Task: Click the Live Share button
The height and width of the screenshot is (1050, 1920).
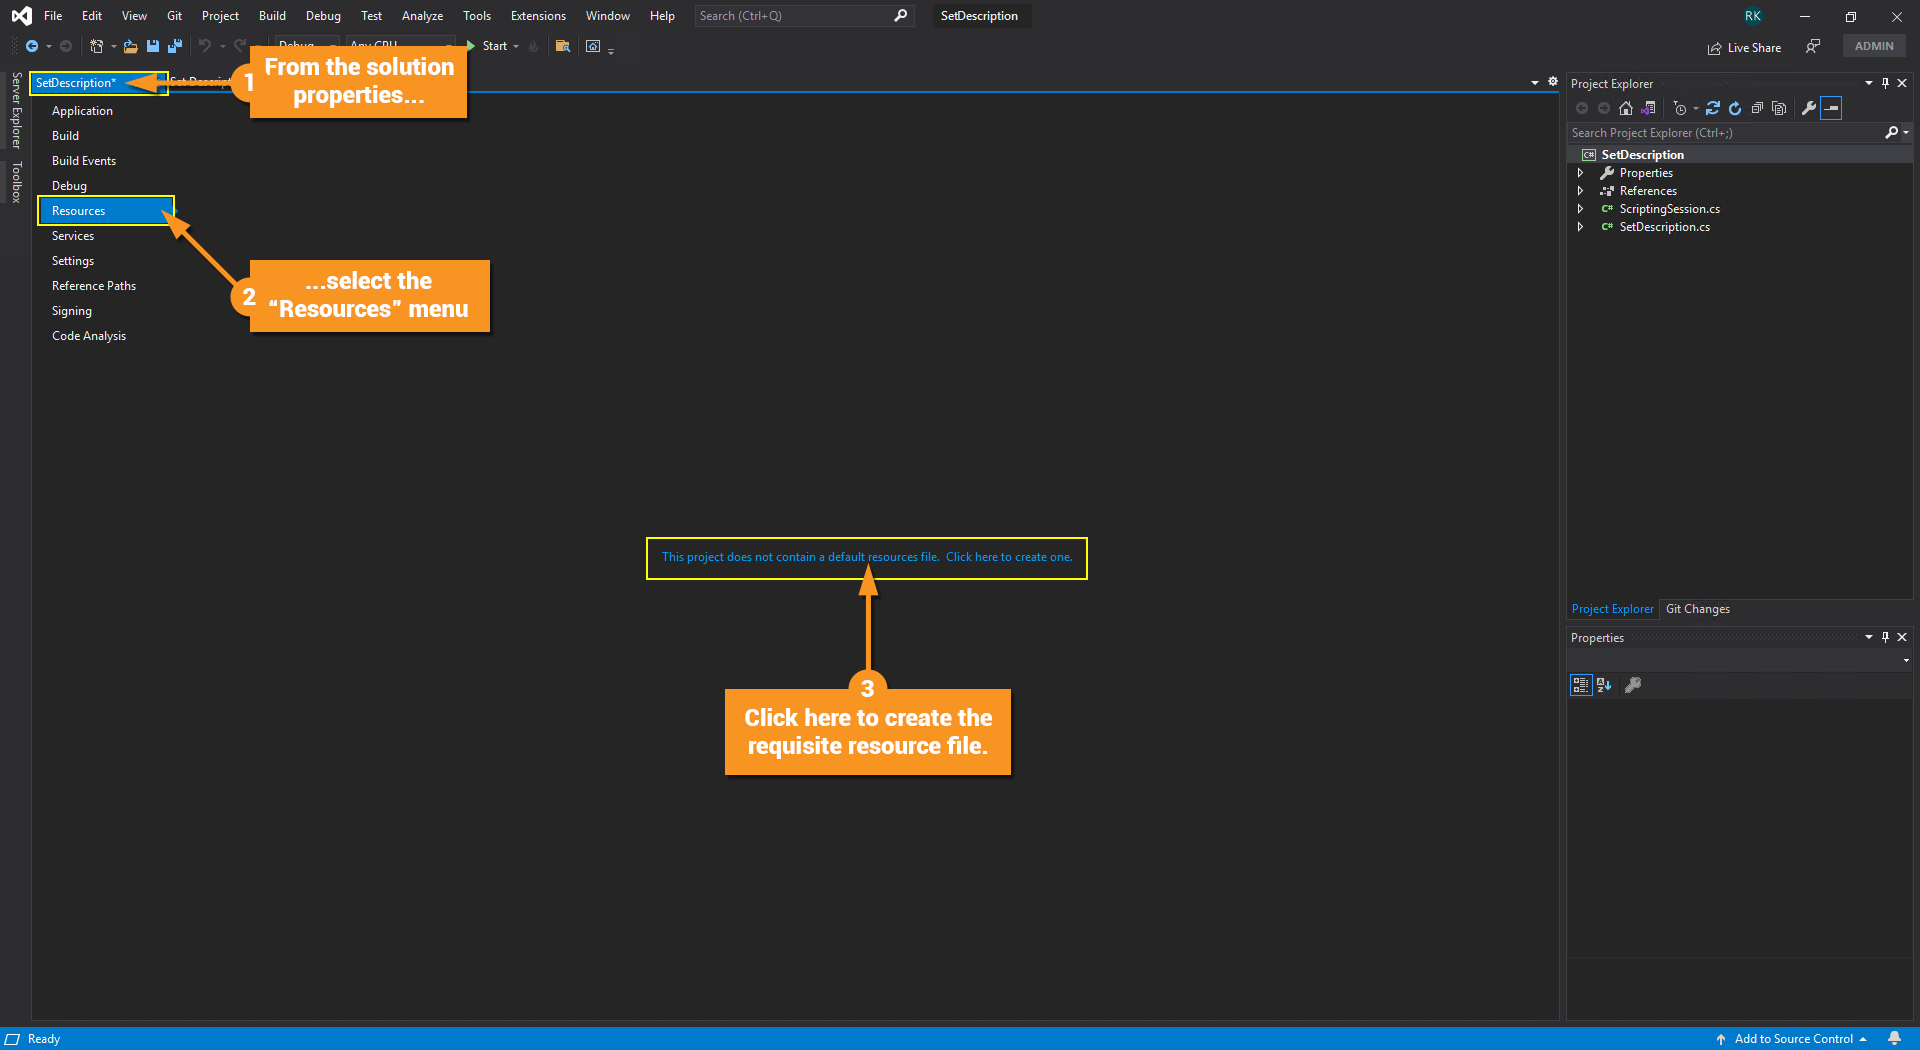Action: pos(1744,47)
